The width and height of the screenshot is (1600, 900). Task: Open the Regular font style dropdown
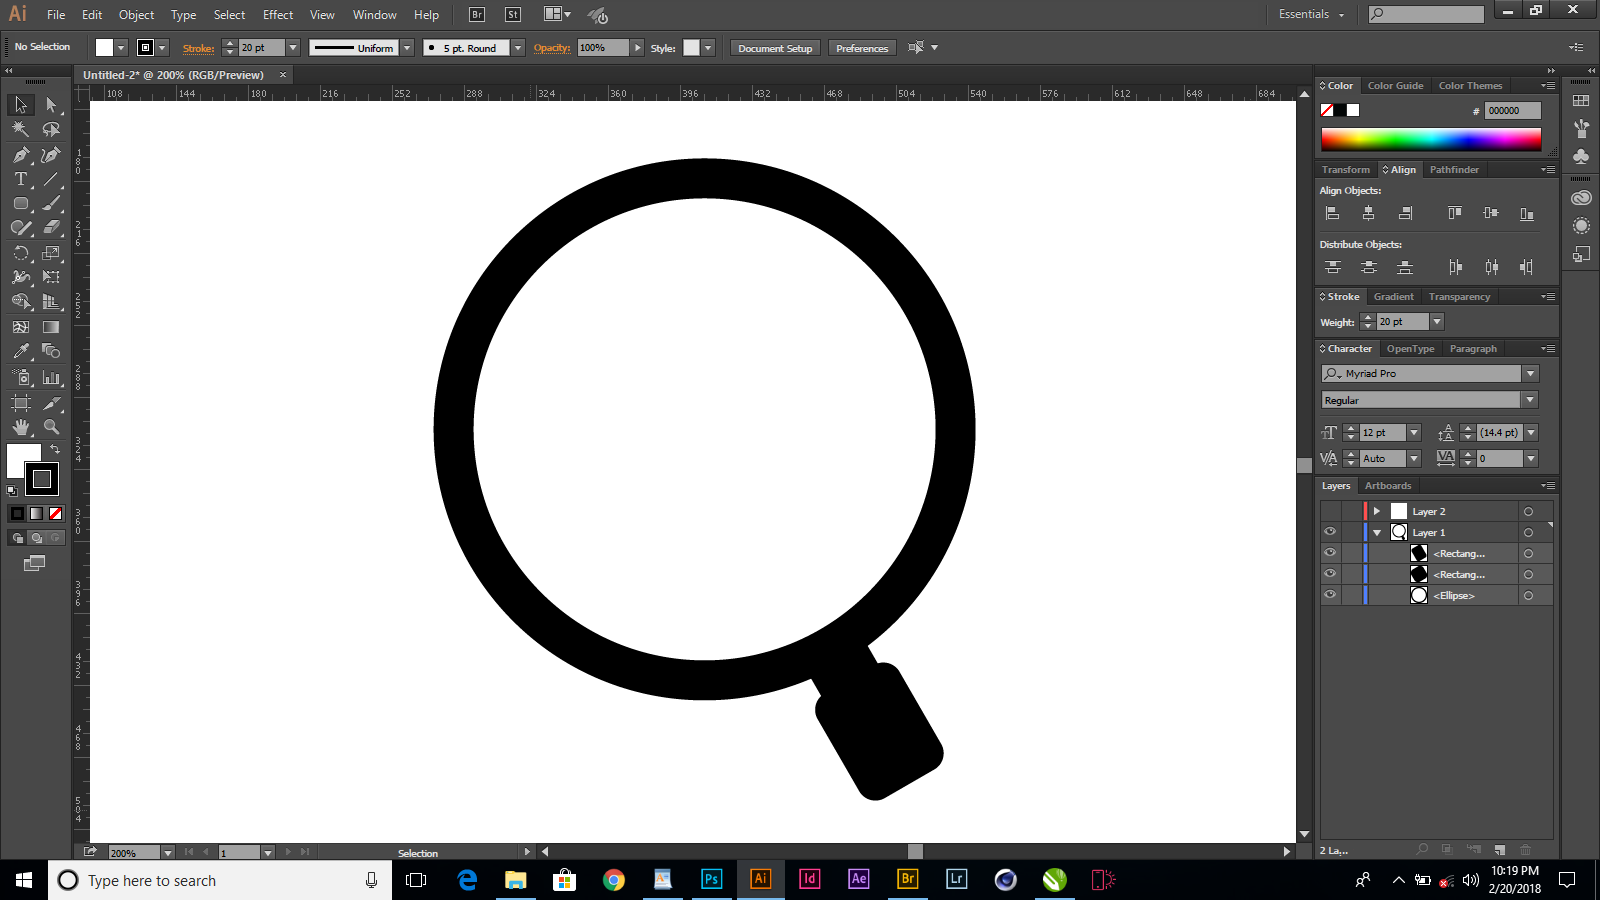coord(1530,400)
